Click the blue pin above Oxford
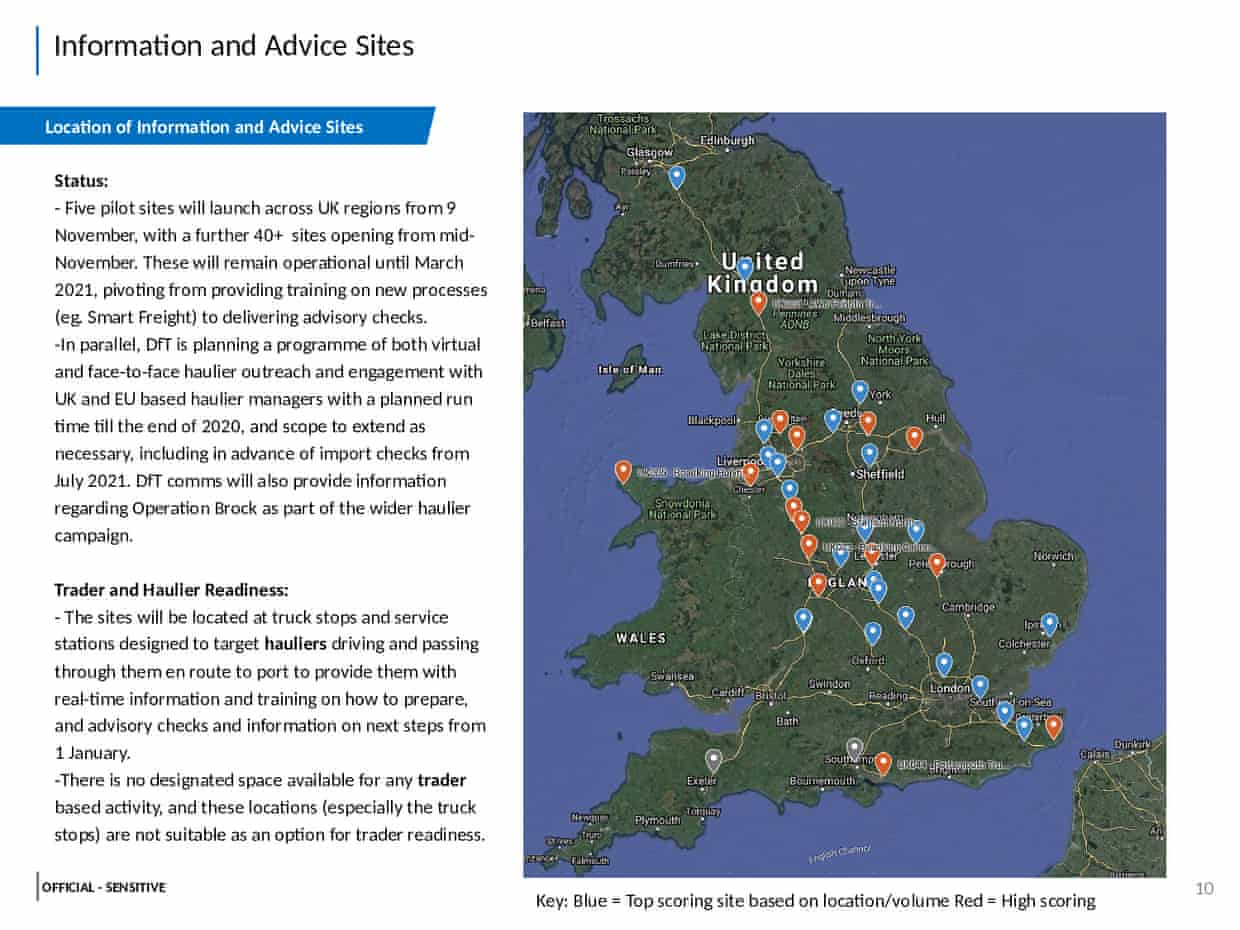 click(872, 632)
